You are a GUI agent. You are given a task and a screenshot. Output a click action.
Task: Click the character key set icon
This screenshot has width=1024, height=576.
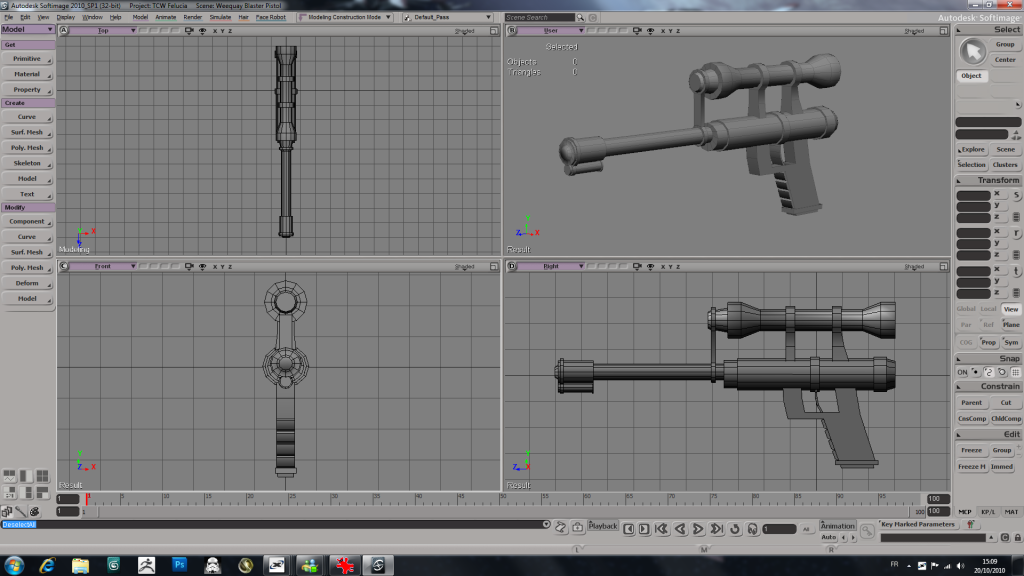tap(970, 524)
